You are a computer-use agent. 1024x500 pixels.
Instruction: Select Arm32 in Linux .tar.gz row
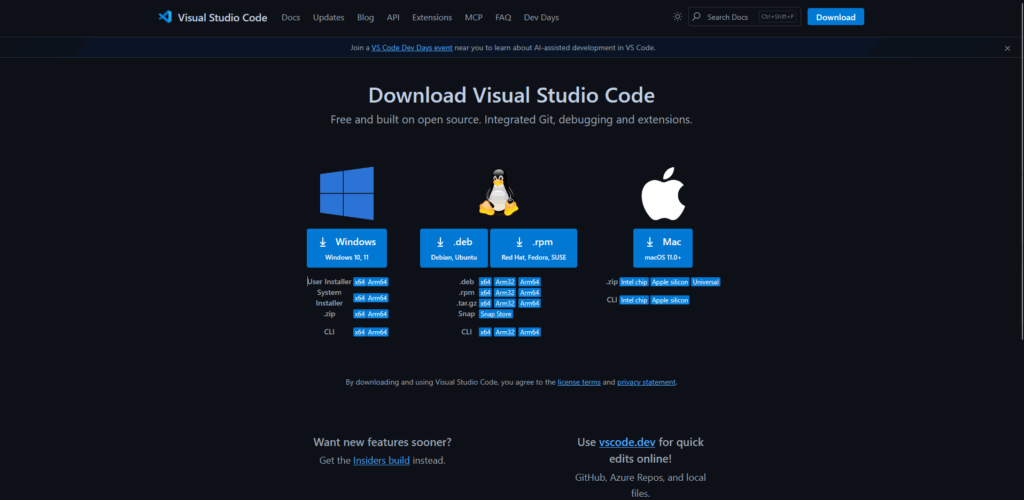[505, 304]
